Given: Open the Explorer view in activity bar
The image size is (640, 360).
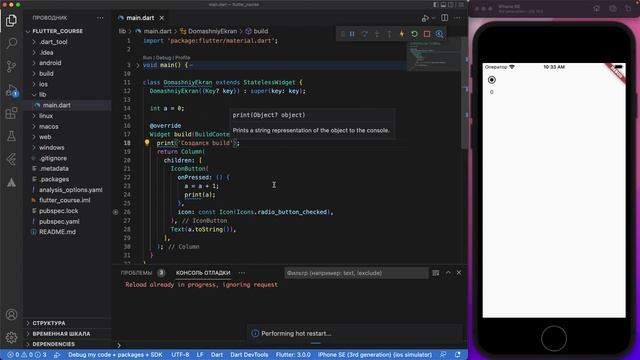Looking at the screenshot, I should pos(11,20).
